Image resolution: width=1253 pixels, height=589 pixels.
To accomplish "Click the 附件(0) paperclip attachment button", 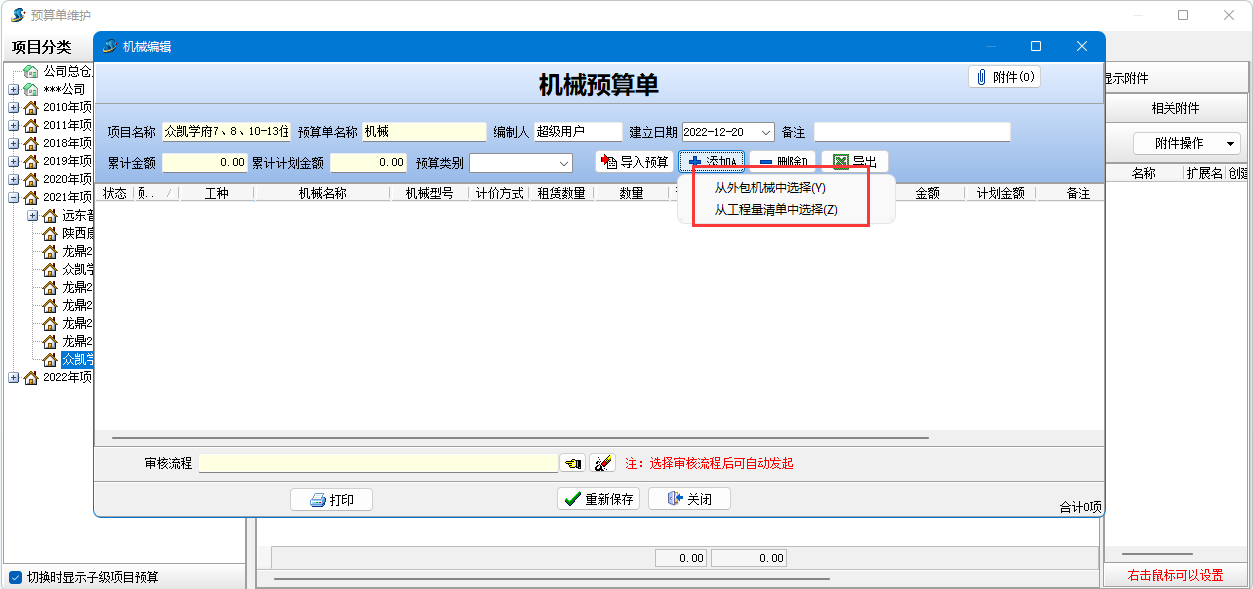I will [x=1004, y=77].
